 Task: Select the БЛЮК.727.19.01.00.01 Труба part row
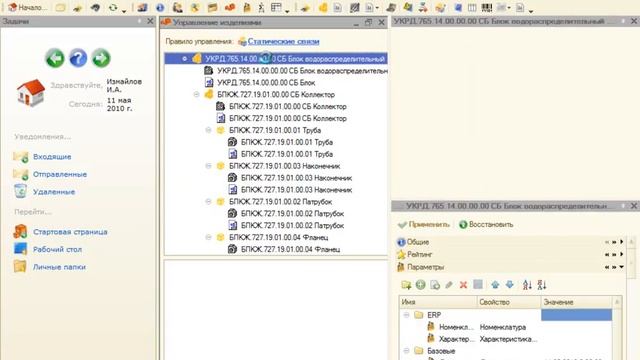[x=275, y=130]
